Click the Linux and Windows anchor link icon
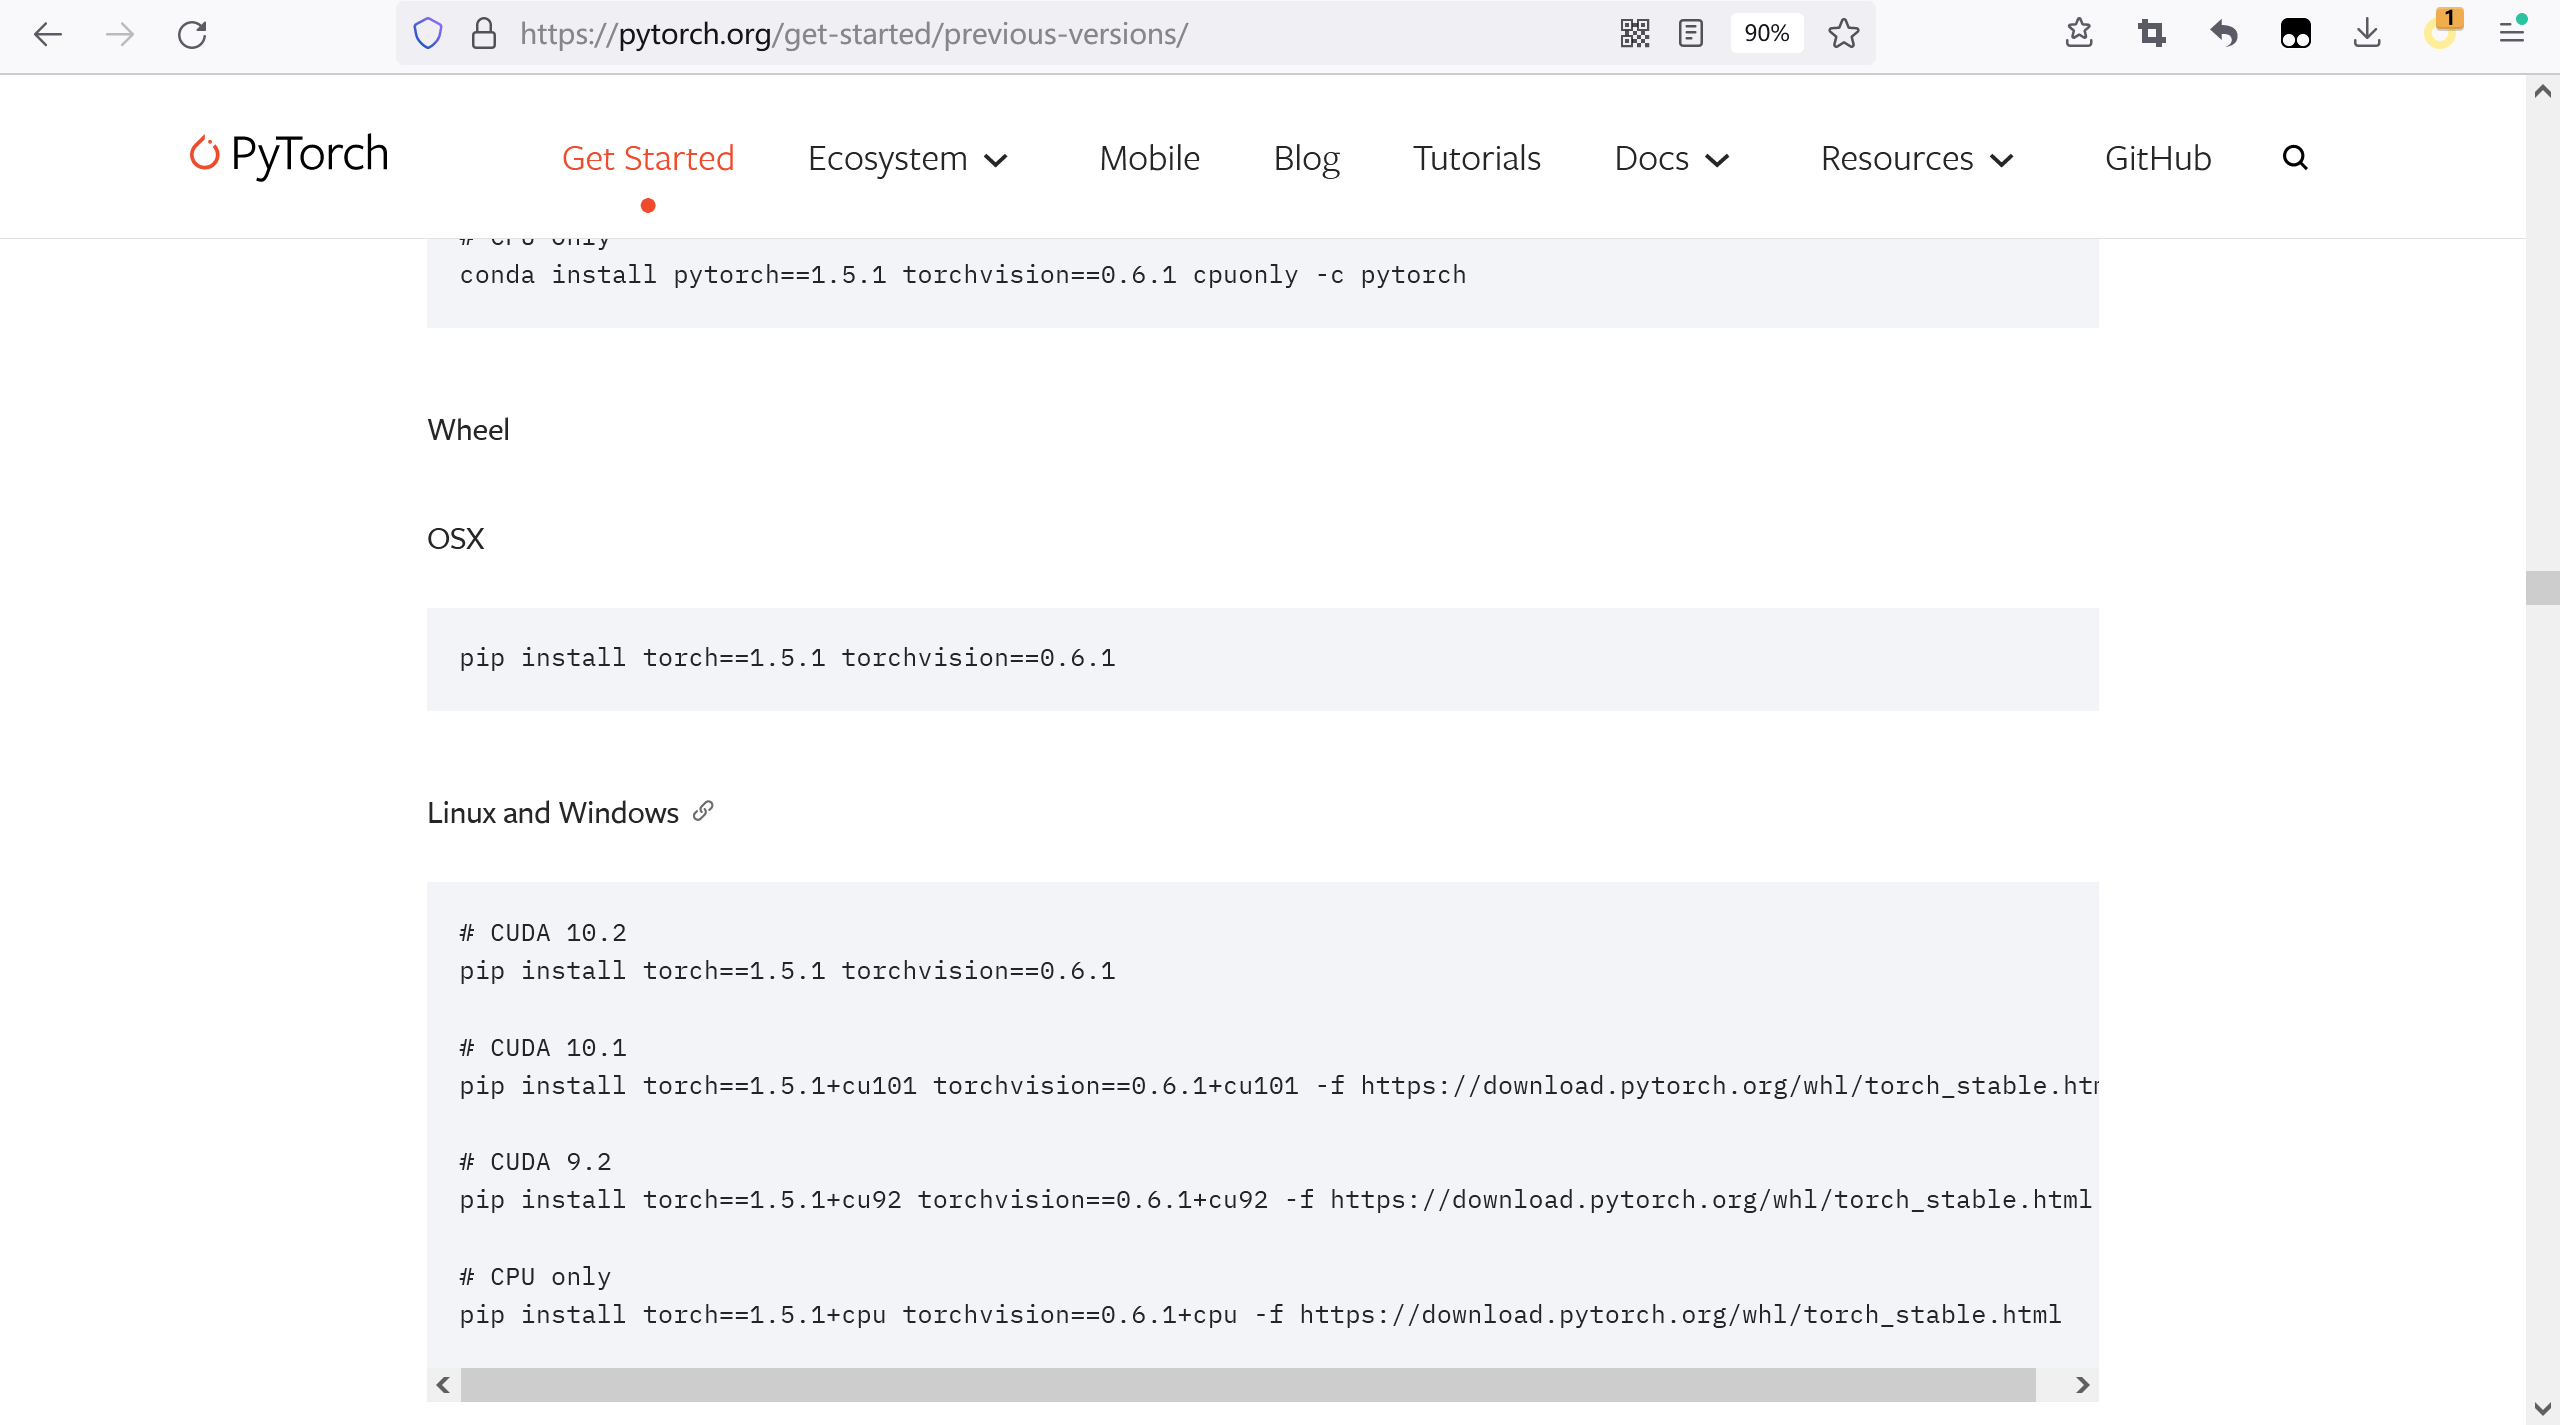Image resolution: width=2560 pixels, height=1425 pixels. 704,811
